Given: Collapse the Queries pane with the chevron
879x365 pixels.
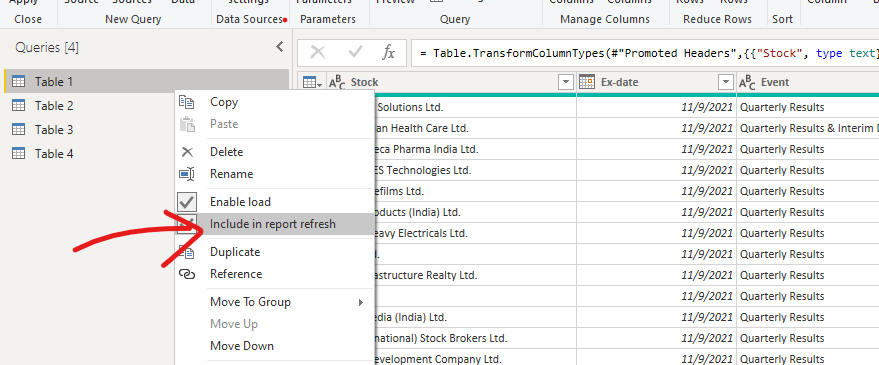Looking at the screenshot, I should tap(280, 47).
